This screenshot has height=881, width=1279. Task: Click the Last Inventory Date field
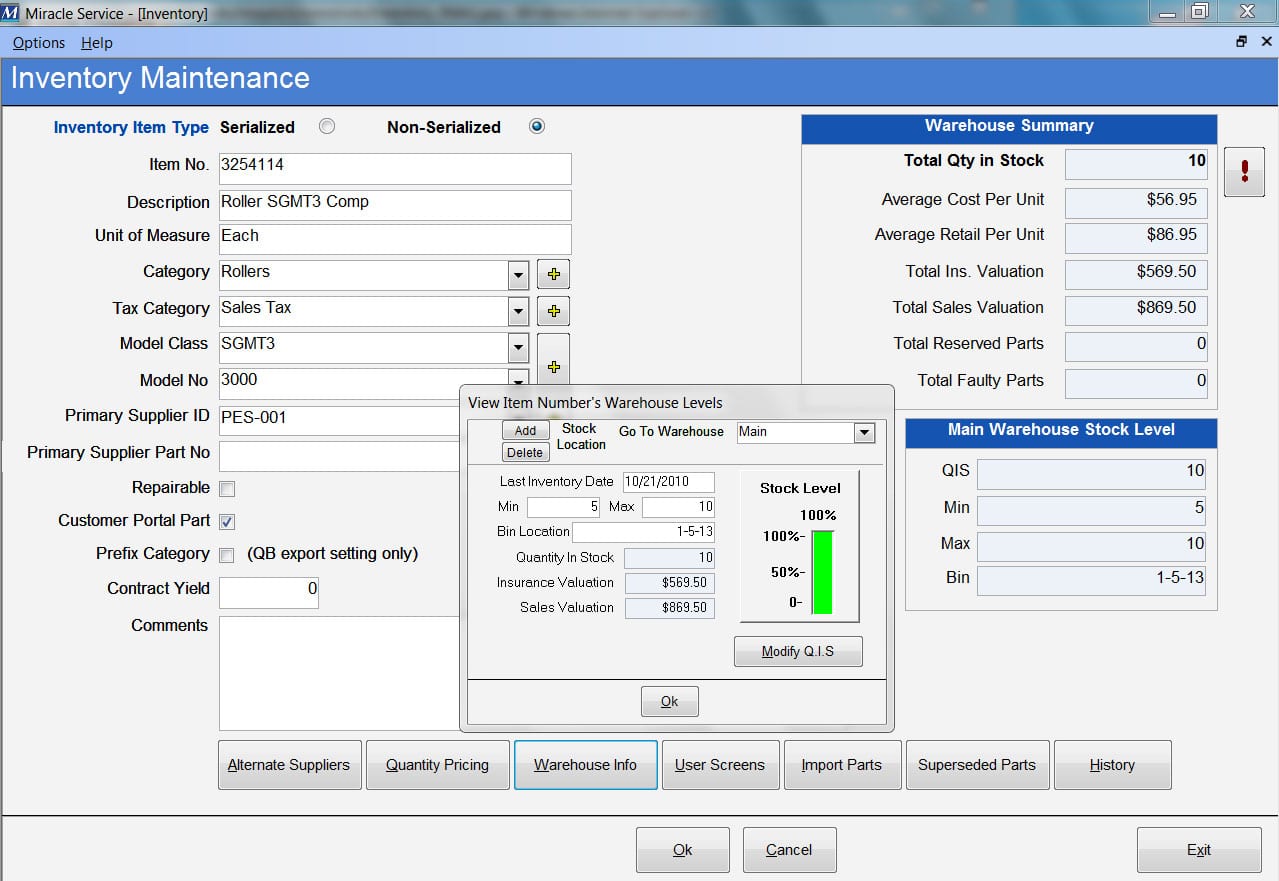[669, 482]
